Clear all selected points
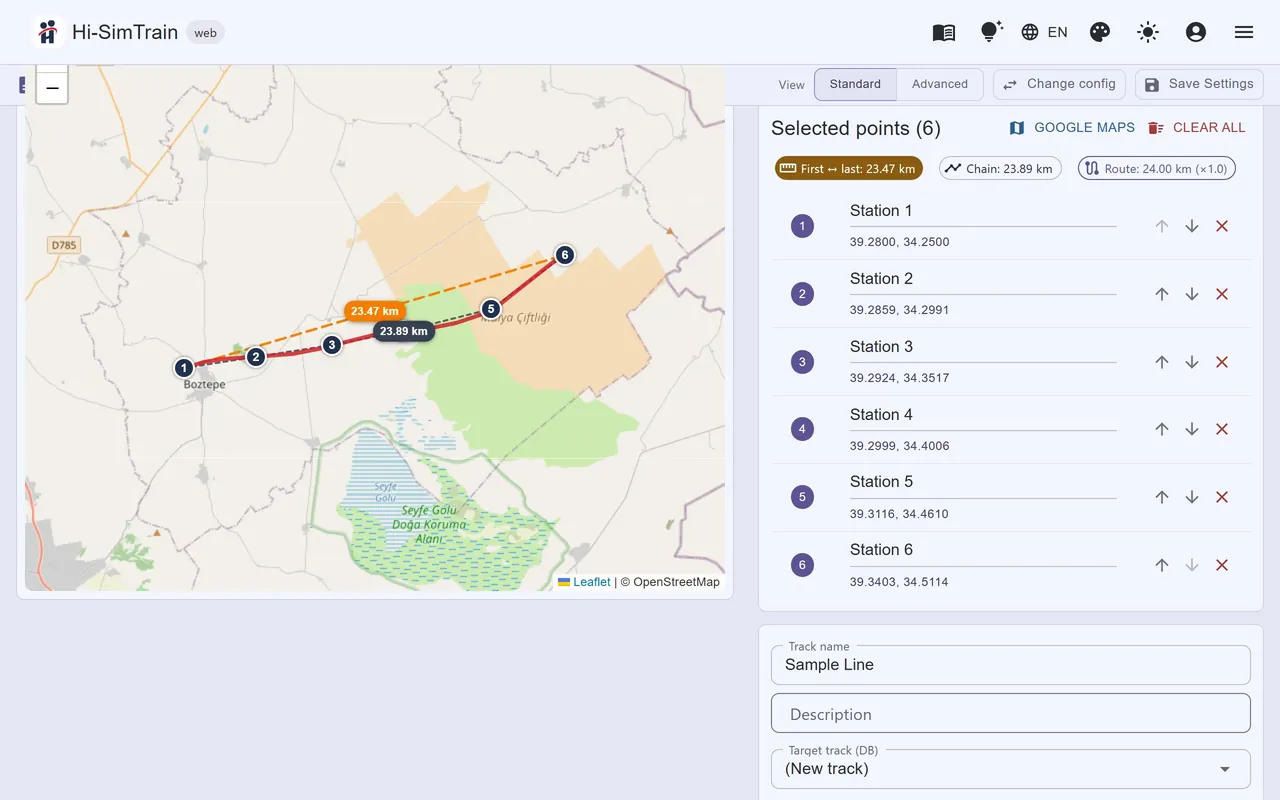Viewport: 1280px width, 800px height. tap(1197, 128)
